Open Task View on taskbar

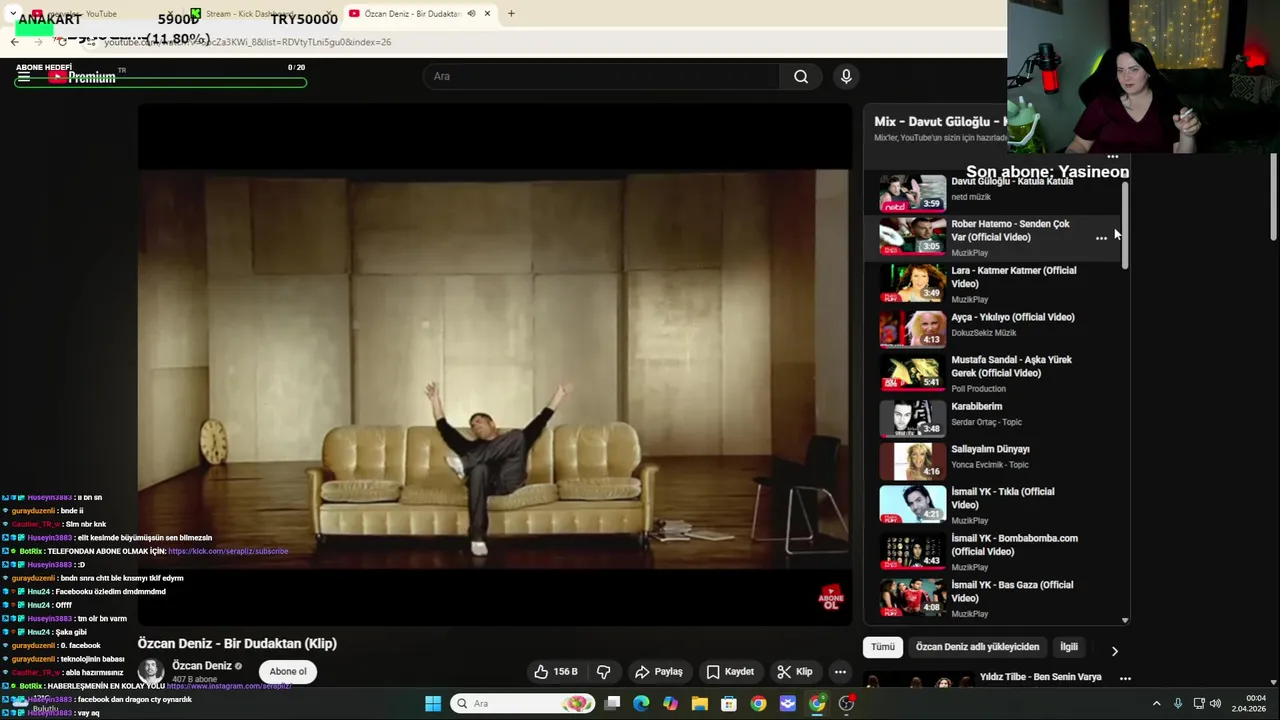612,704
